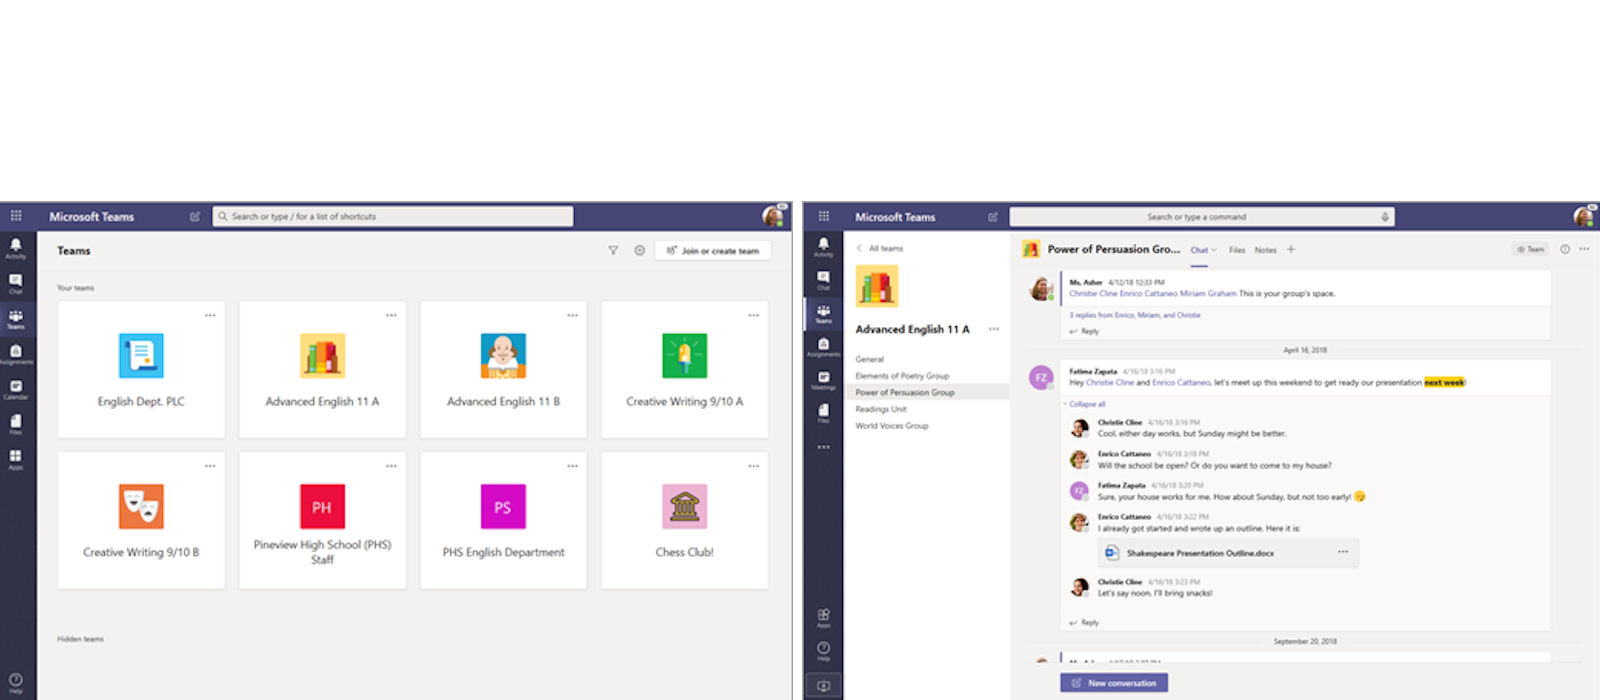The image size is (1600, 700).
Task: Switch to the Chat tab
Action: click(1199, 250)
